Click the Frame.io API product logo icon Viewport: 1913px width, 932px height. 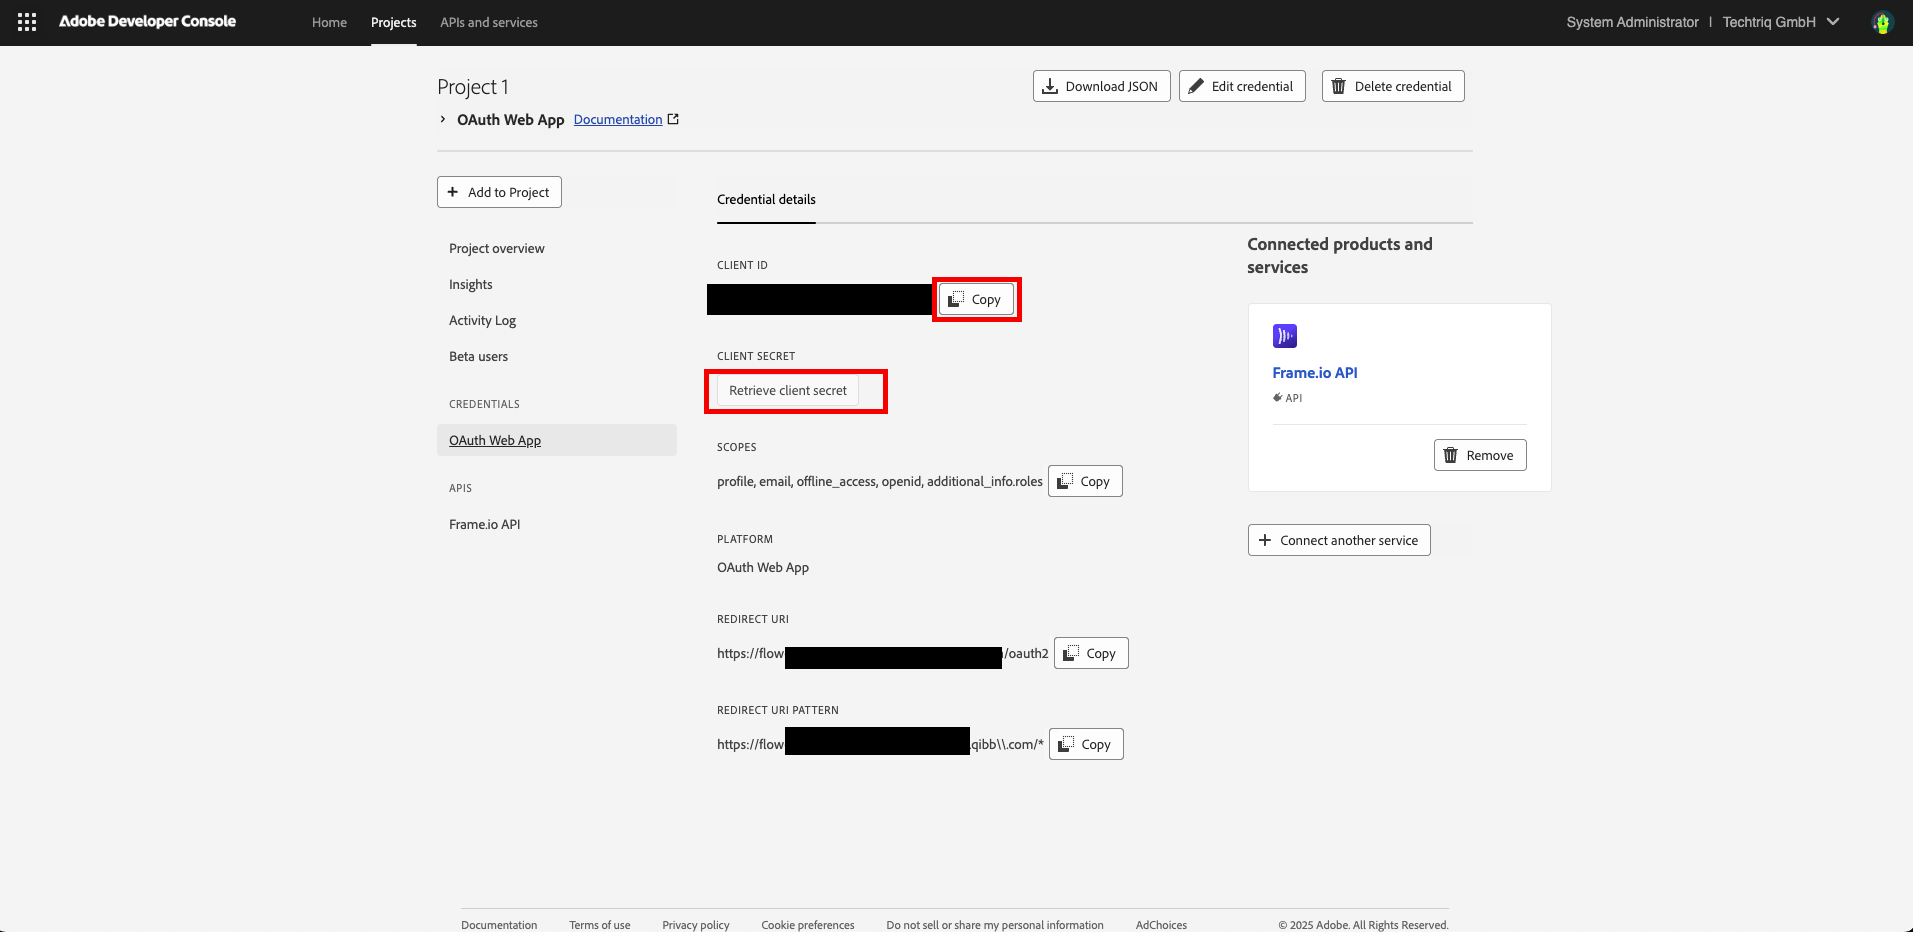[x=1284, y=336]
